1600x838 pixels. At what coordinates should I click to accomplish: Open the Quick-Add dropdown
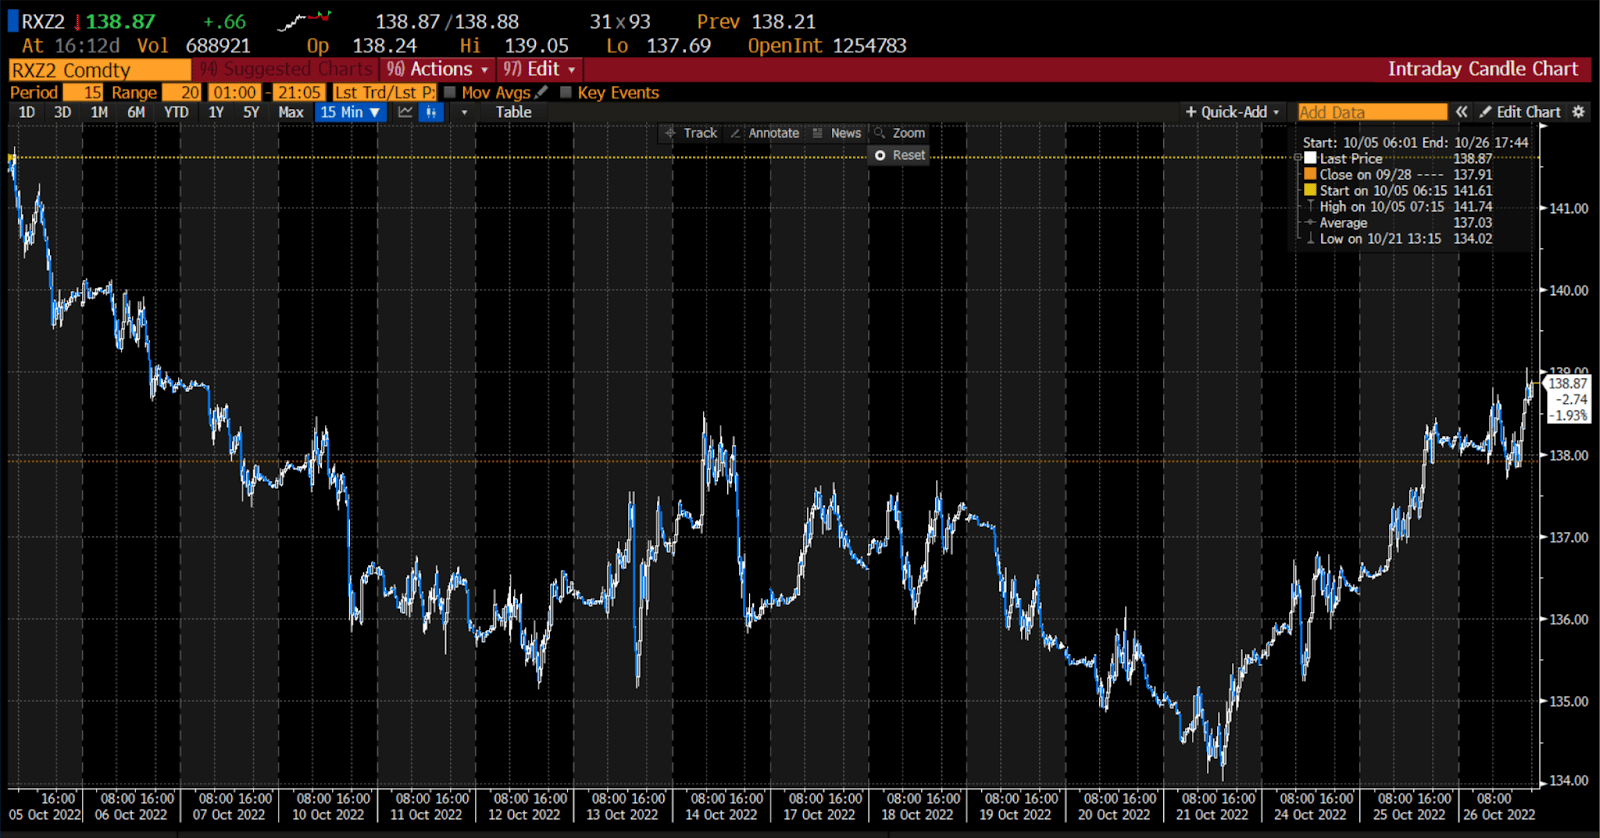point(1232,112)
